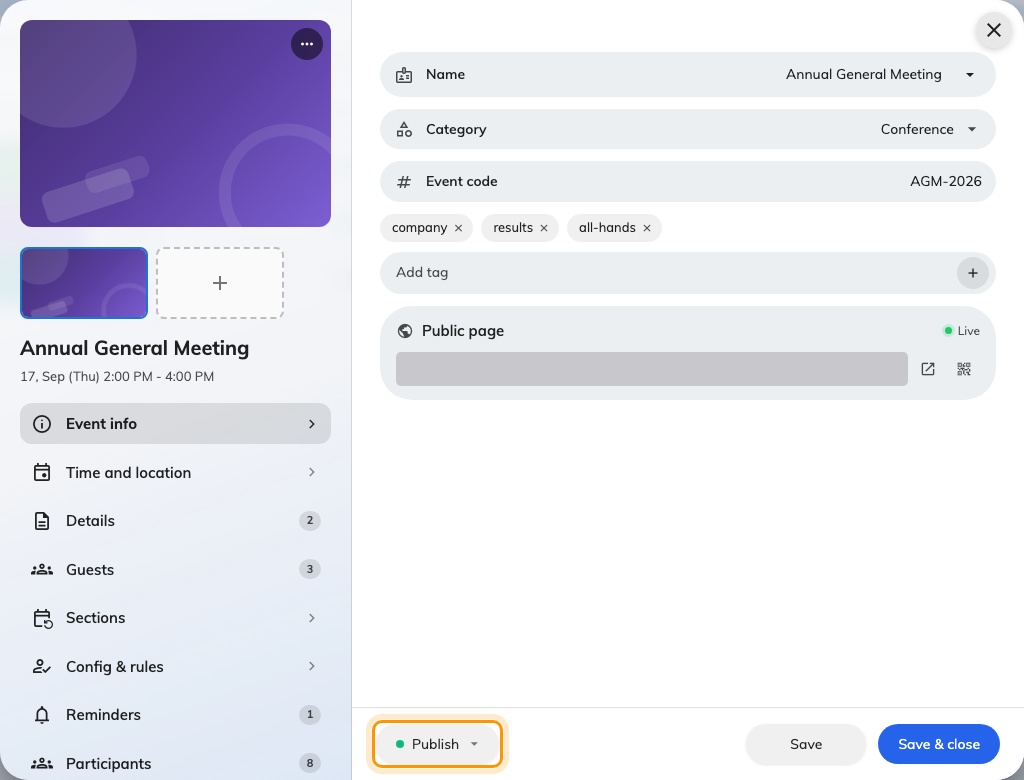
Task: Open the Details section
Action: [175, 521]
